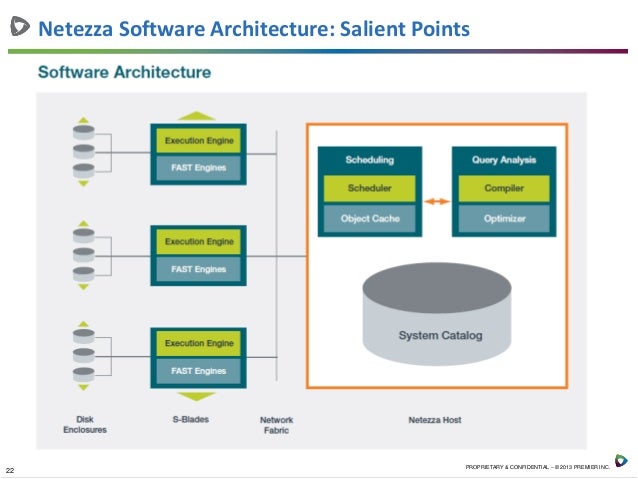The image size is (638, 479).
Task: Click the Scheduling header
Action: [x=369, y=160]
